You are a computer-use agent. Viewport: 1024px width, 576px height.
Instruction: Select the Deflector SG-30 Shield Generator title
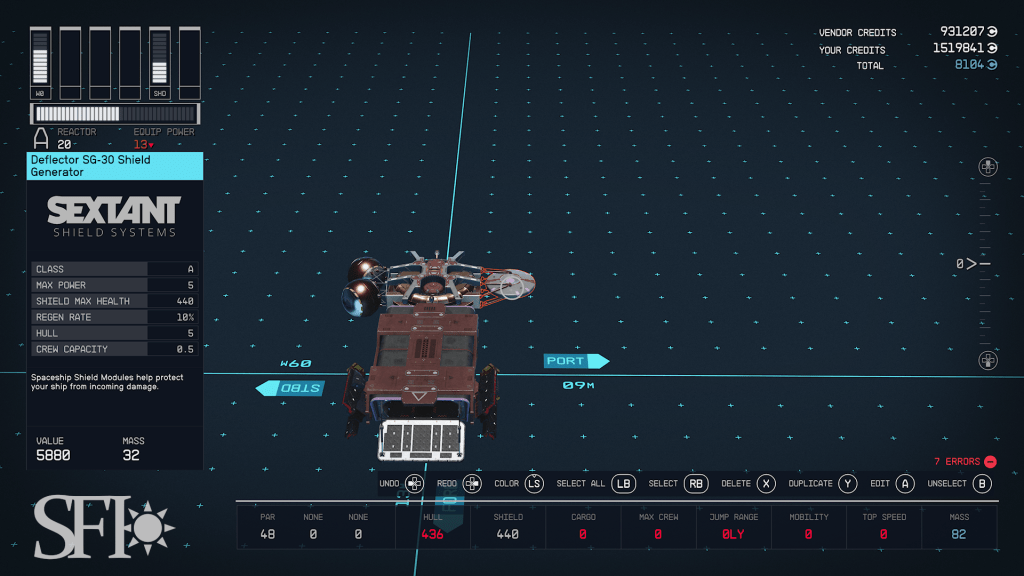[x=115, y=166]
